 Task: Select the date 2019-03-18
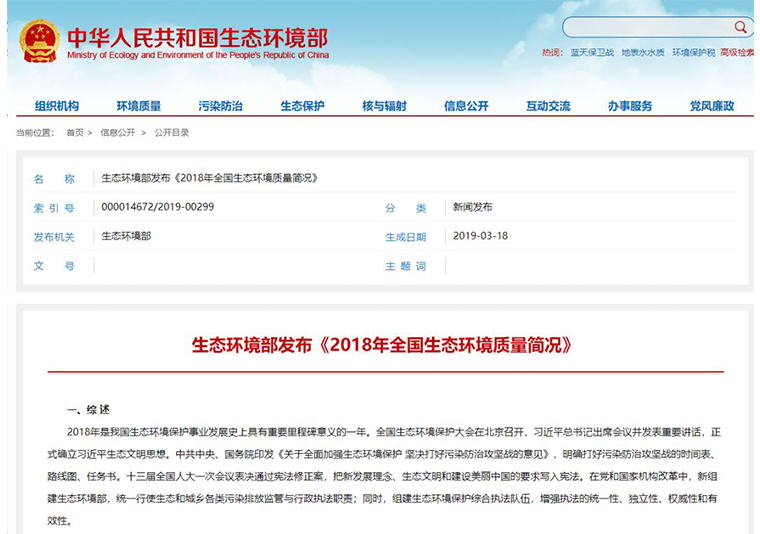(480, 236)
